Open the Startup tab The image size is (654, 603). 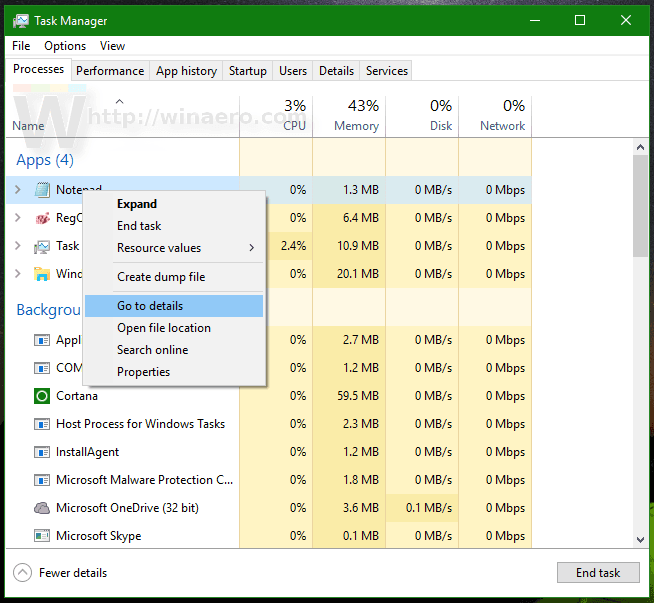pos(248,71)
